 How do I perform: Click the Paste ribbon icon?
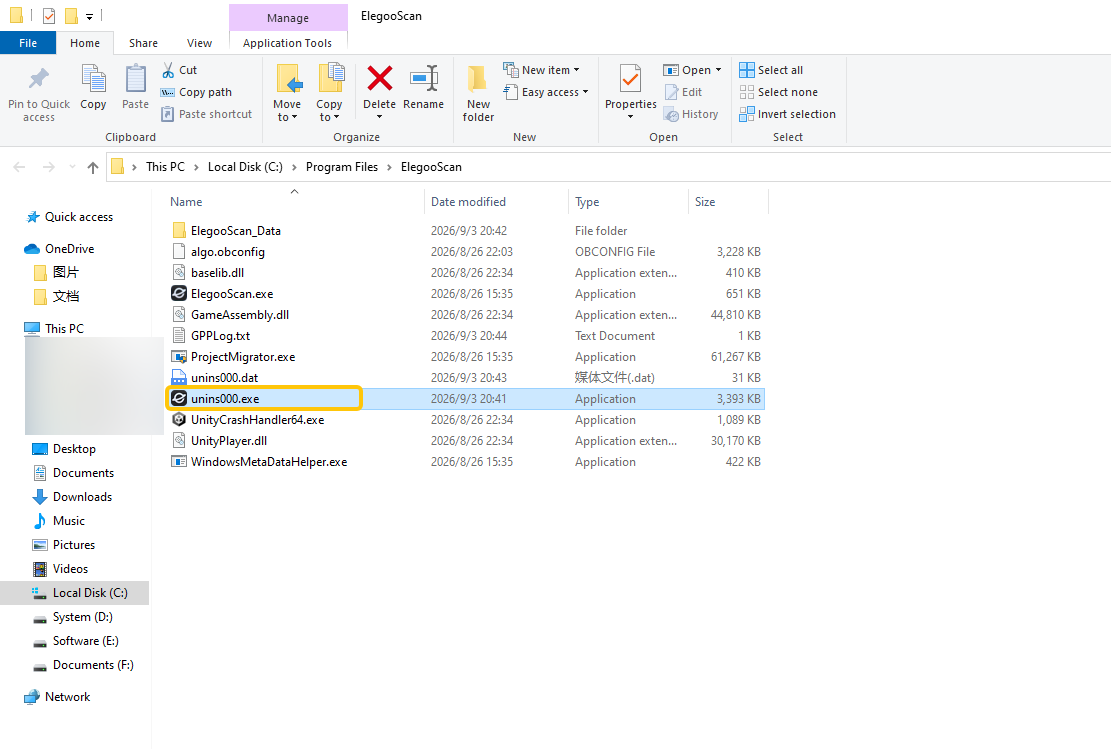click(135, 79)
